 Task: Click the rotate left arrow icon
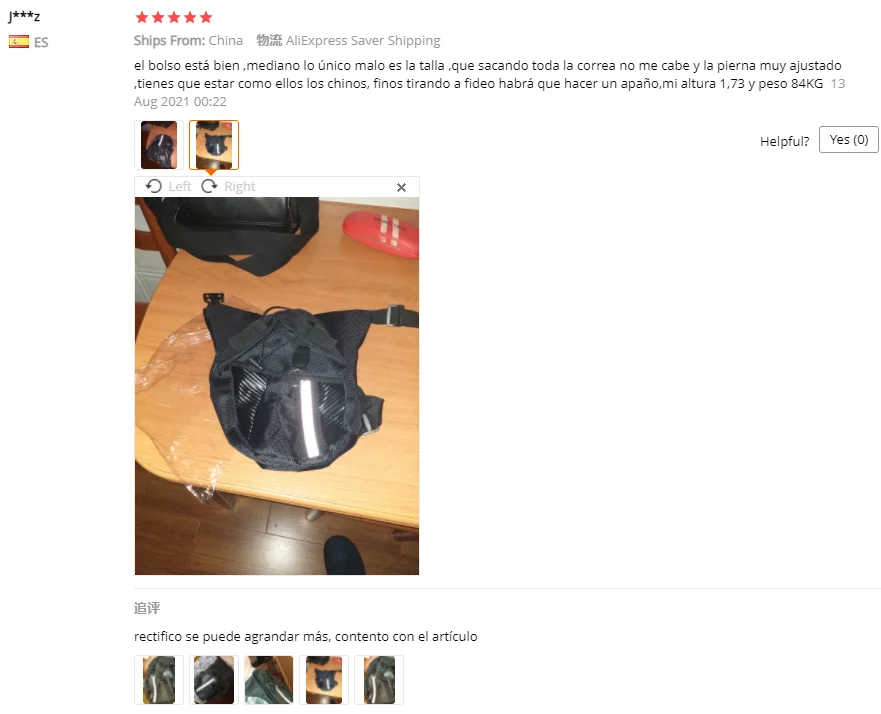click(153, 186)
